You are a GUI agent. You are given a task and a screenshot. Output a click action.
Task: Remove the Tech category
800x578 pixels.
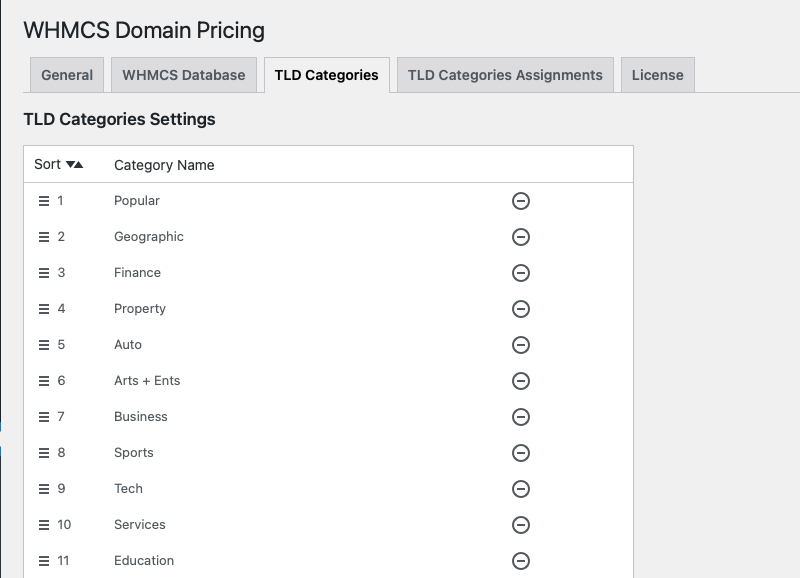(520, 489)
